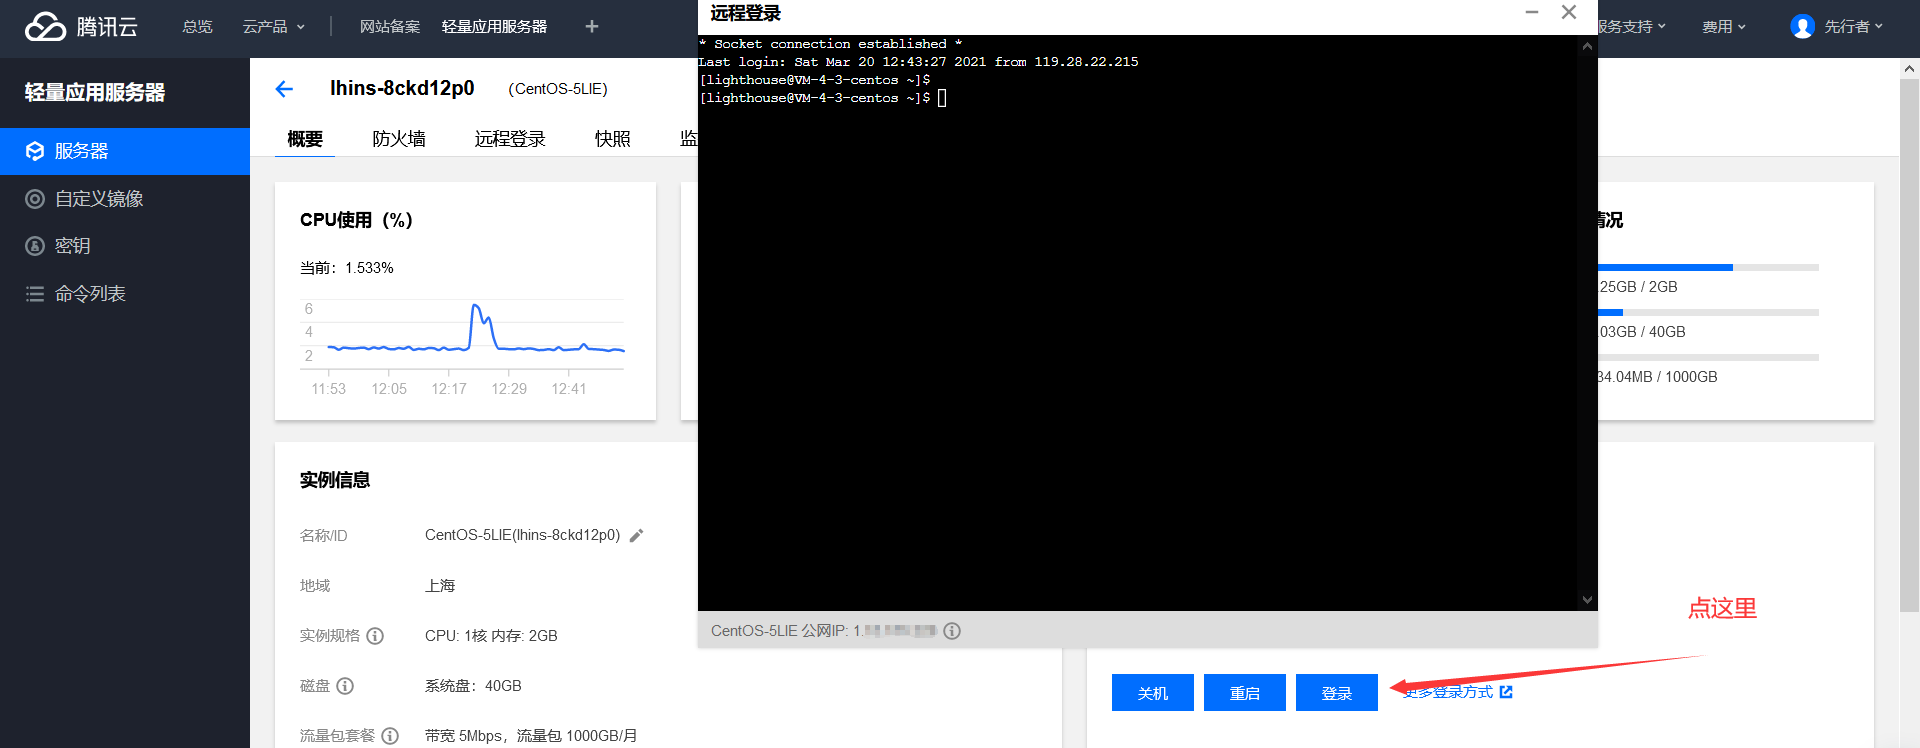Image resolution: width=1920 pixels, height=748 pixels.
Task: Click the CPU: 1核 内存: 2GB value
Action: coord(491,636)
